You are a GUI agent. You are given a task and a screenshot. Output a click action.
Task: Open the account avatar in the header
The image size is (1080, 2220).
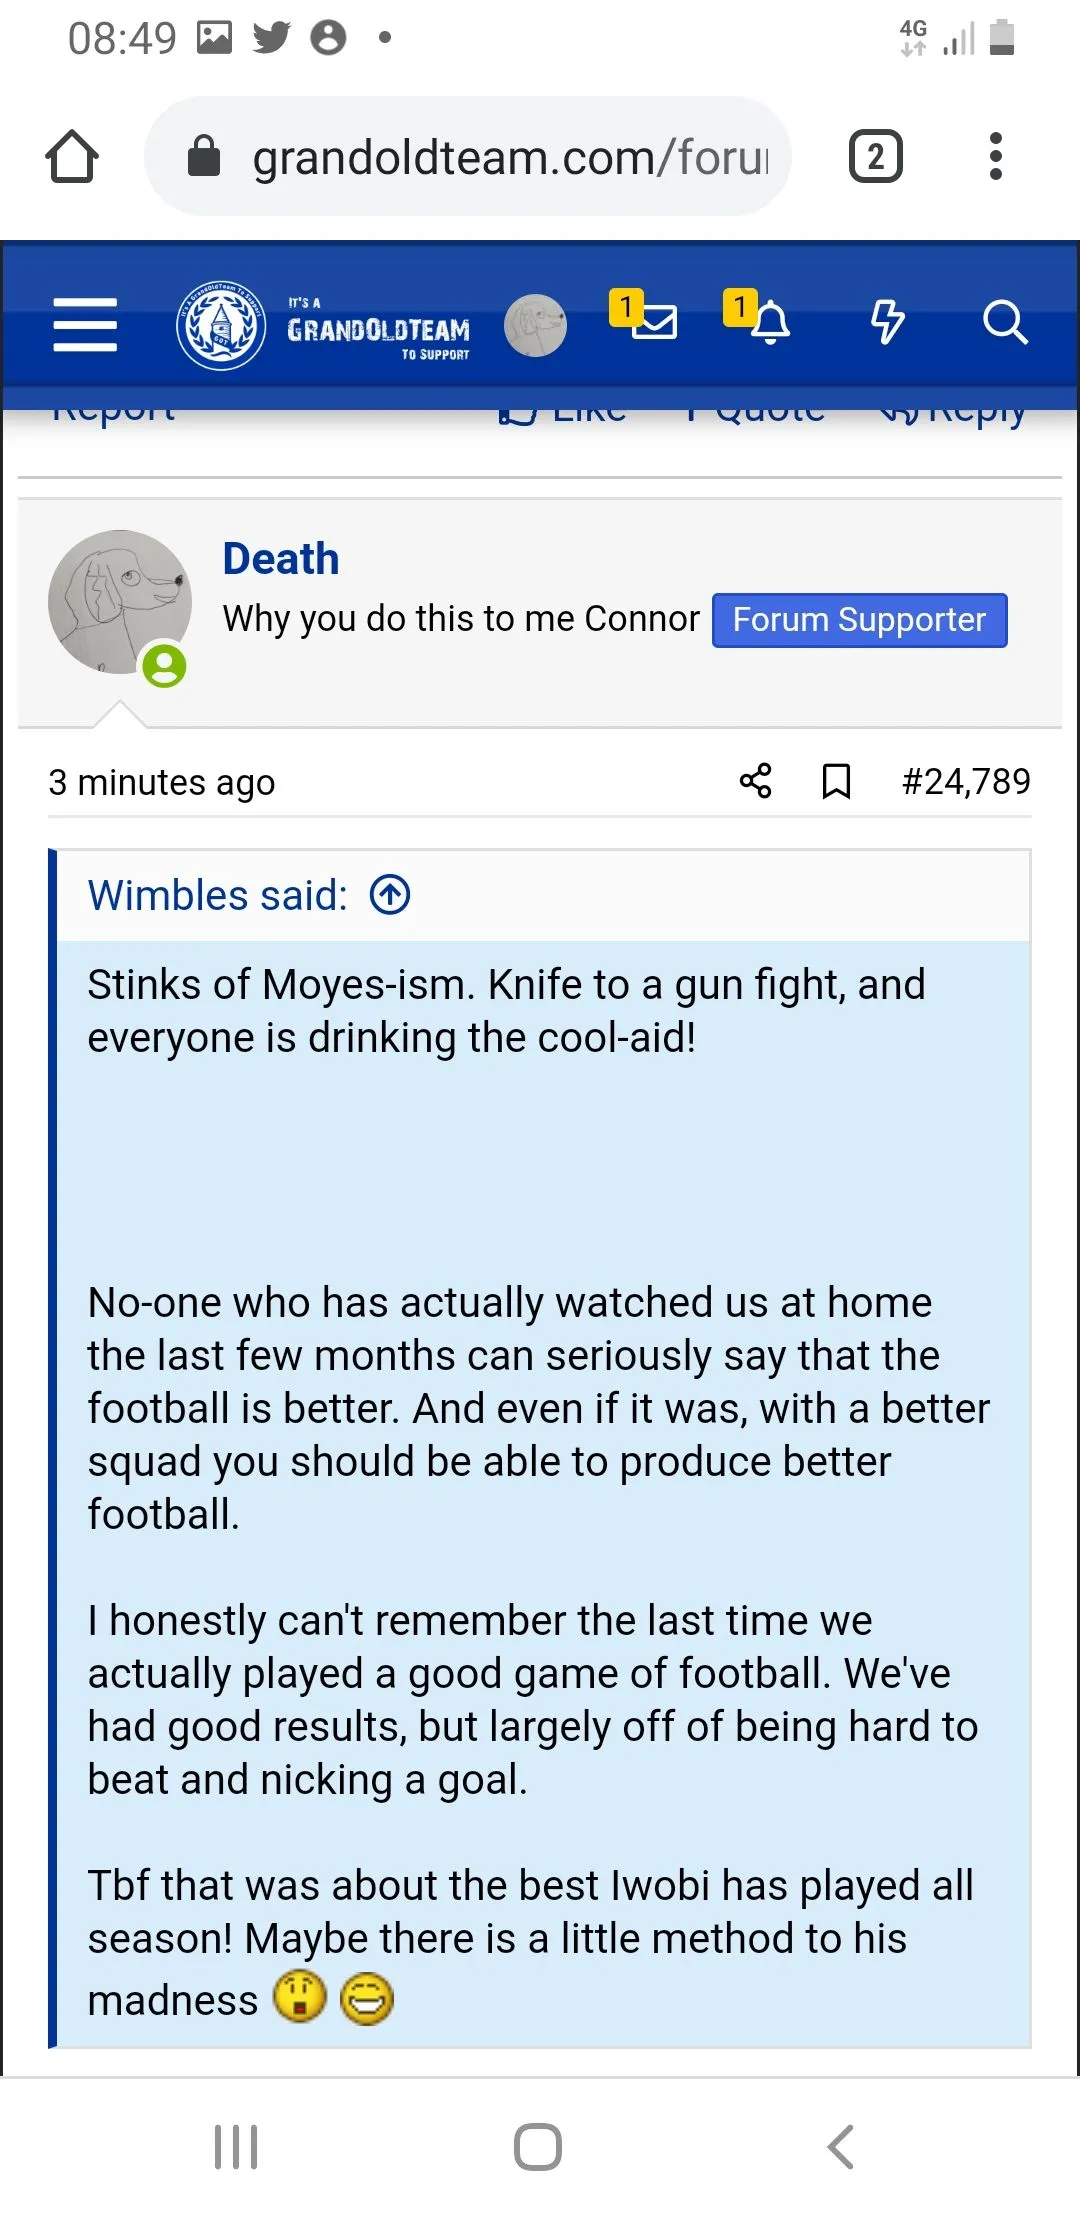[535, 325]
